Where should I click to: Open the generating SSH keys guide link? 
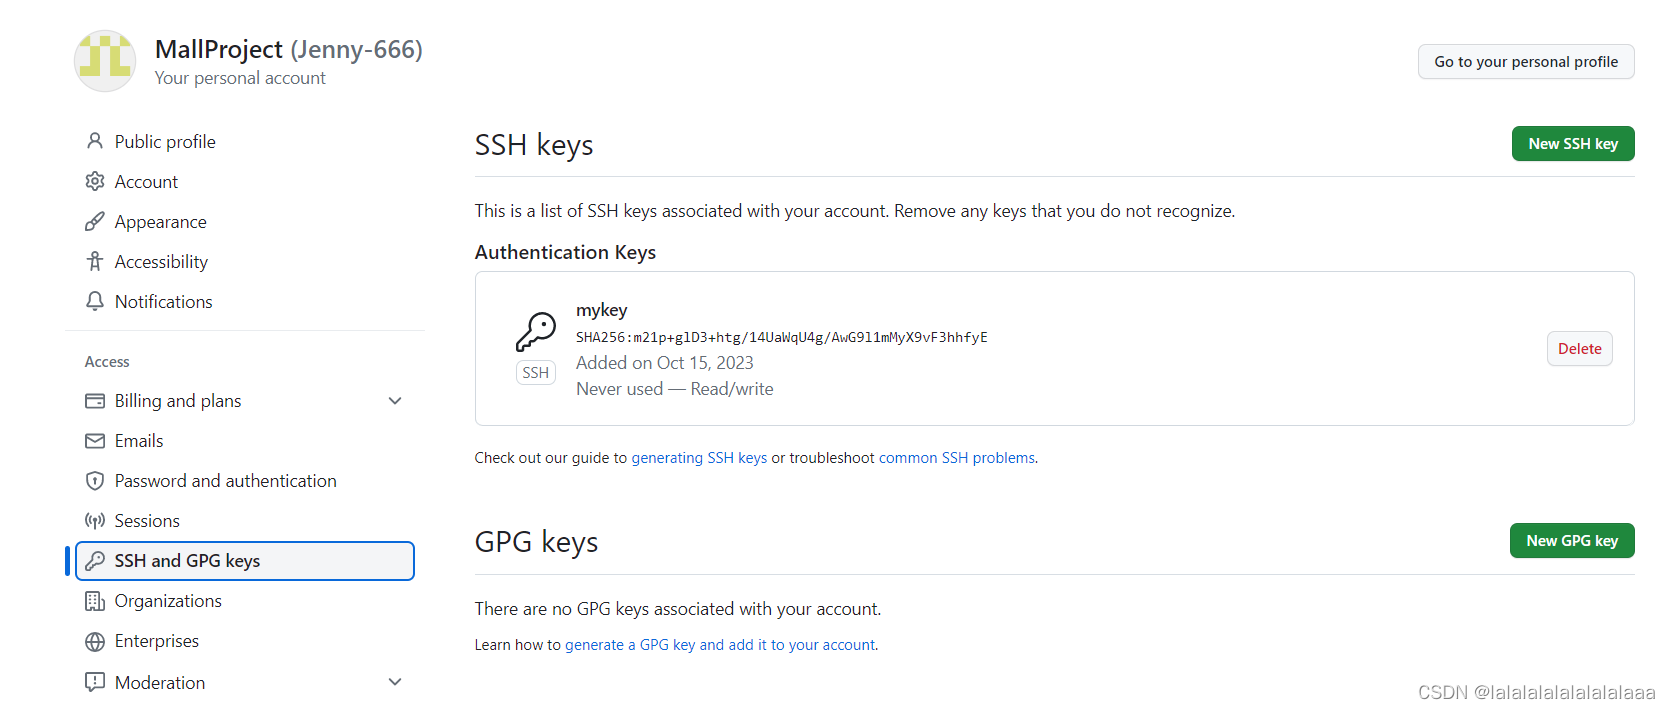click(x=699, y=458)
